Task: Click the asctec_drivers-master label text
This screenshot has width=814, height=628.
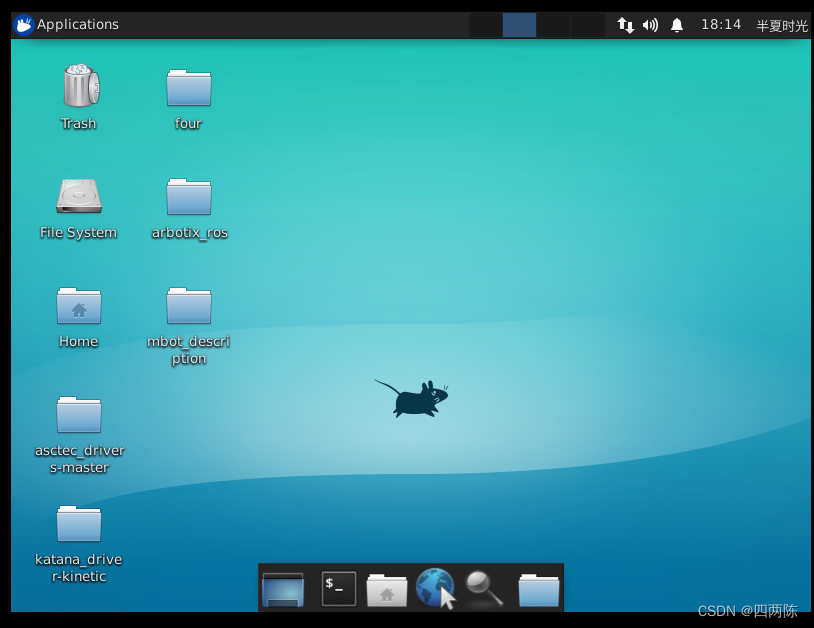Action: click(x=79, y=459)
